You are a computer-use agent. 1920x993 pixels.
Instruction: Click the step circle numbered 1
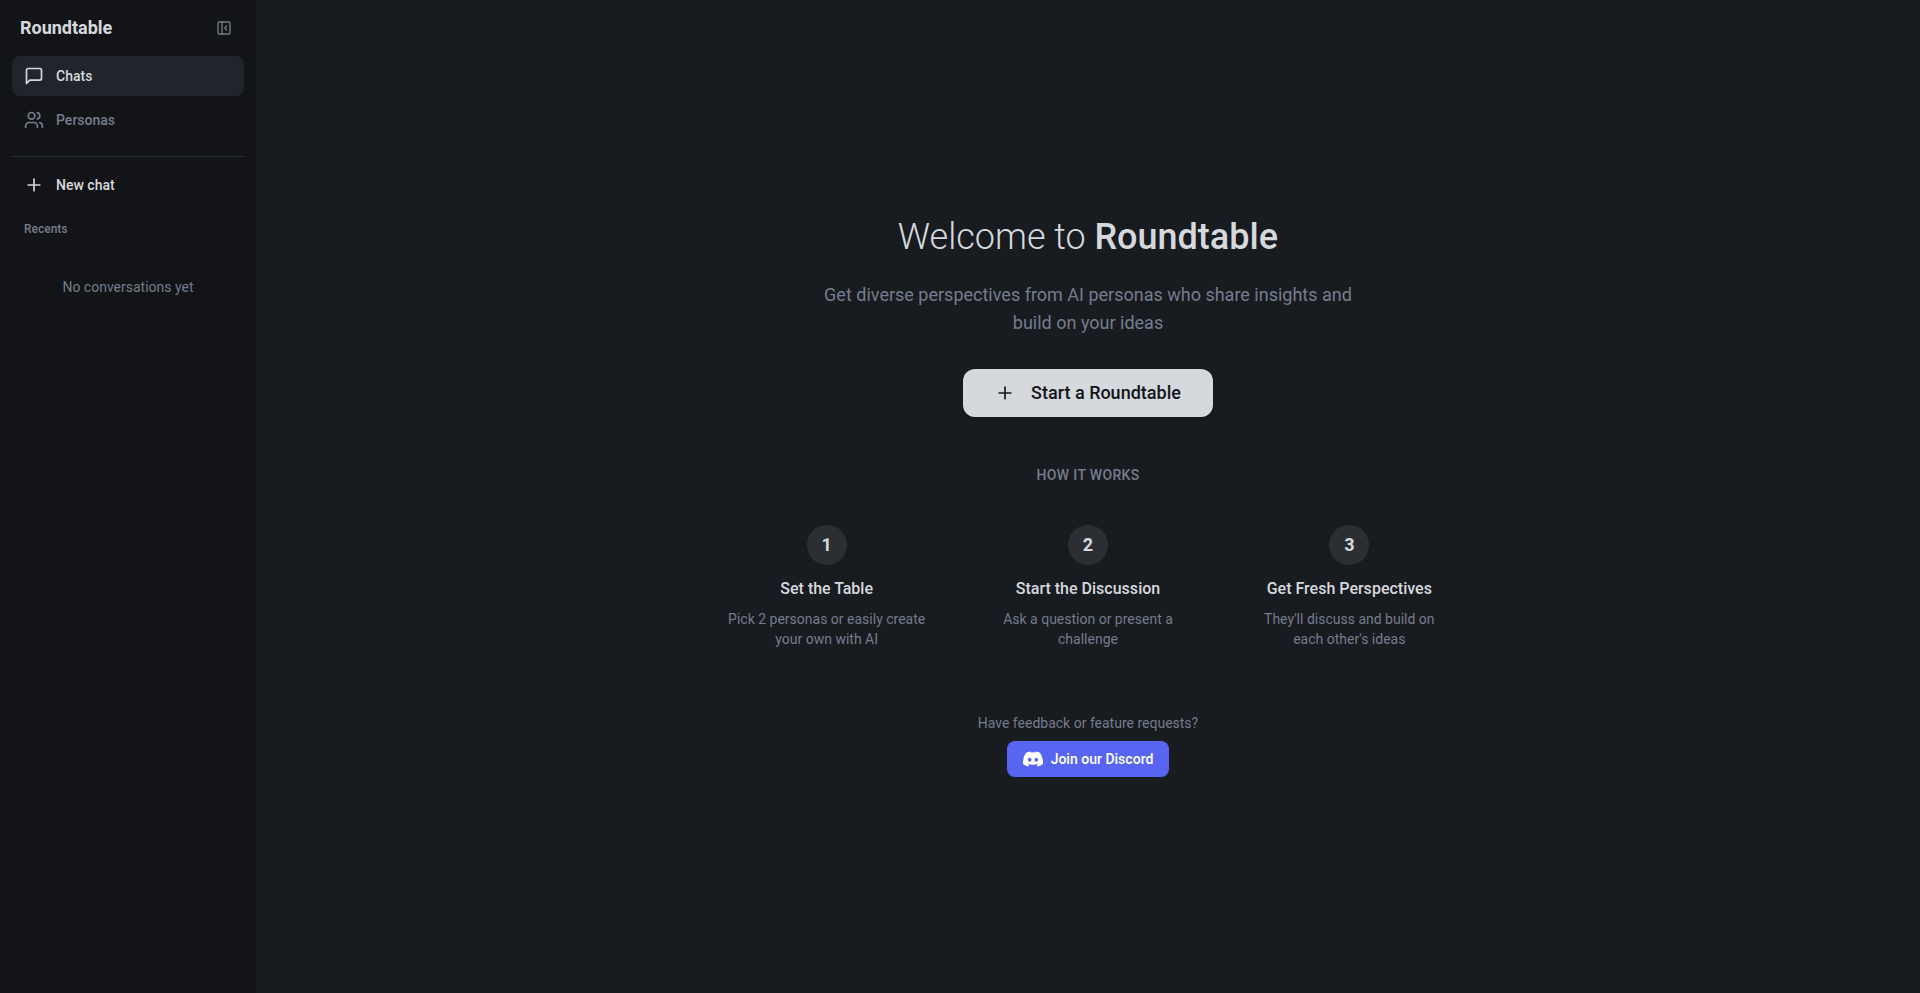click(825, 545)
